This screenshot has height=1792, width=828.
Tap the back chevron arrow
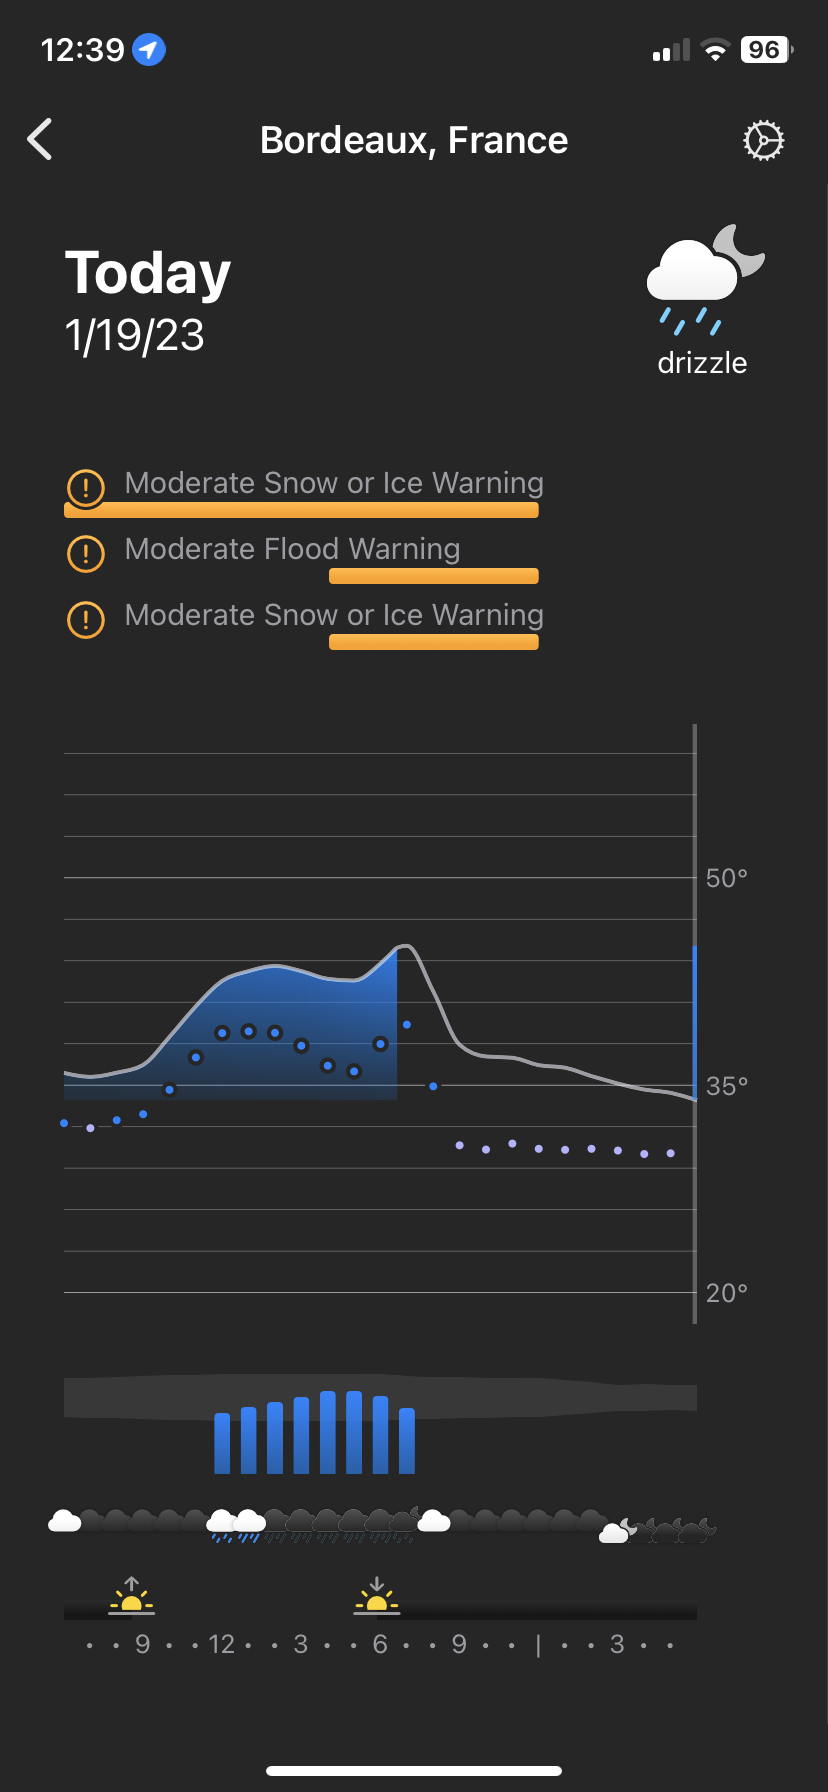pos(40,140)
